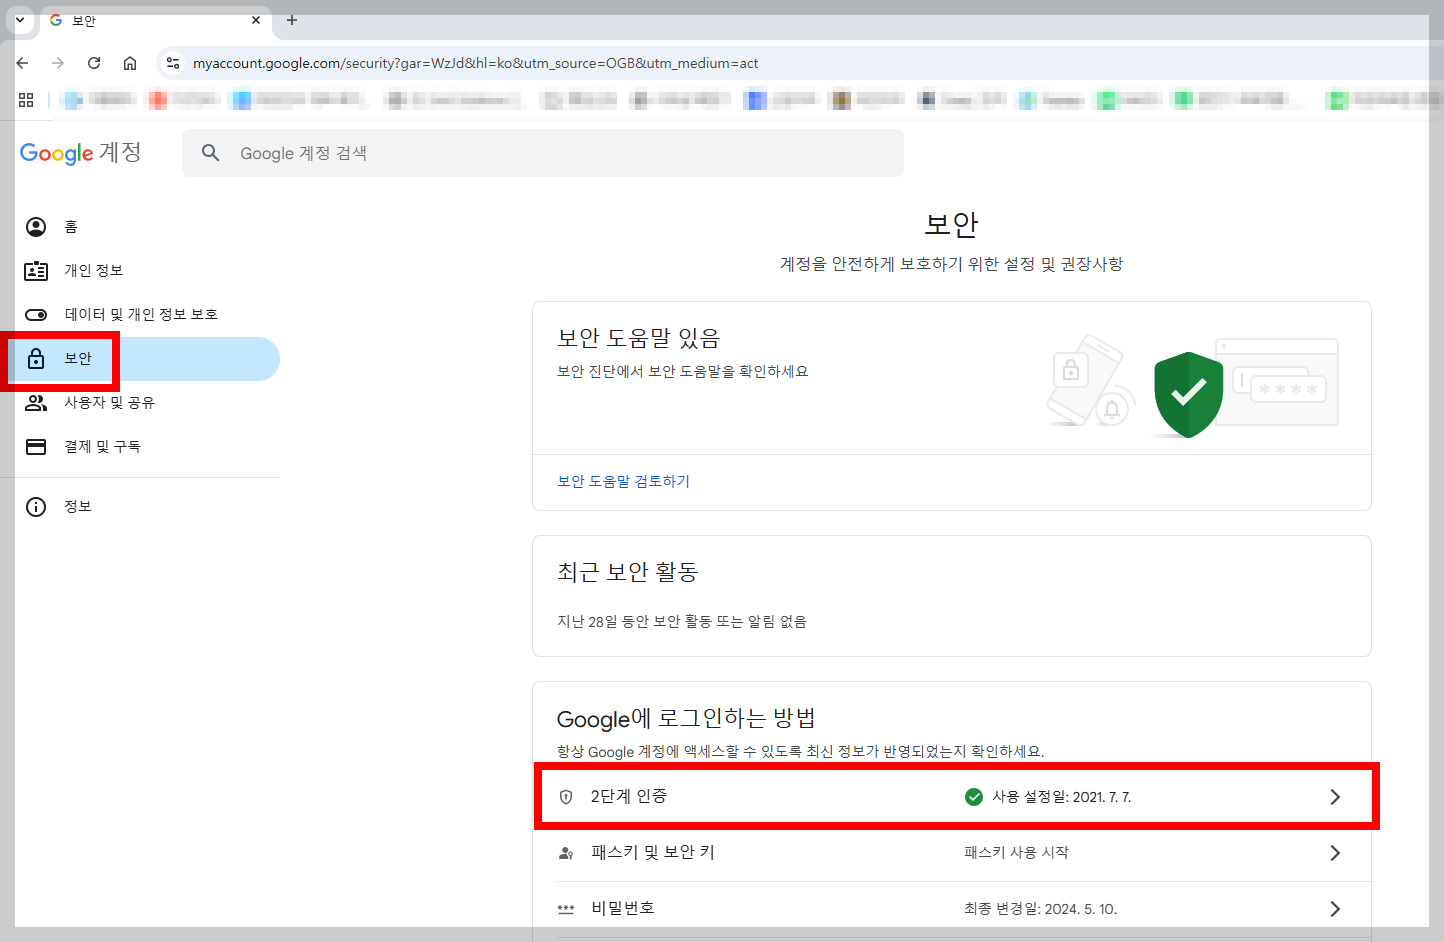Image resolution: width=1444 pixels, height=942 pixels.
Task: Click the Google 계정 logo
Action: click(80, 152)
